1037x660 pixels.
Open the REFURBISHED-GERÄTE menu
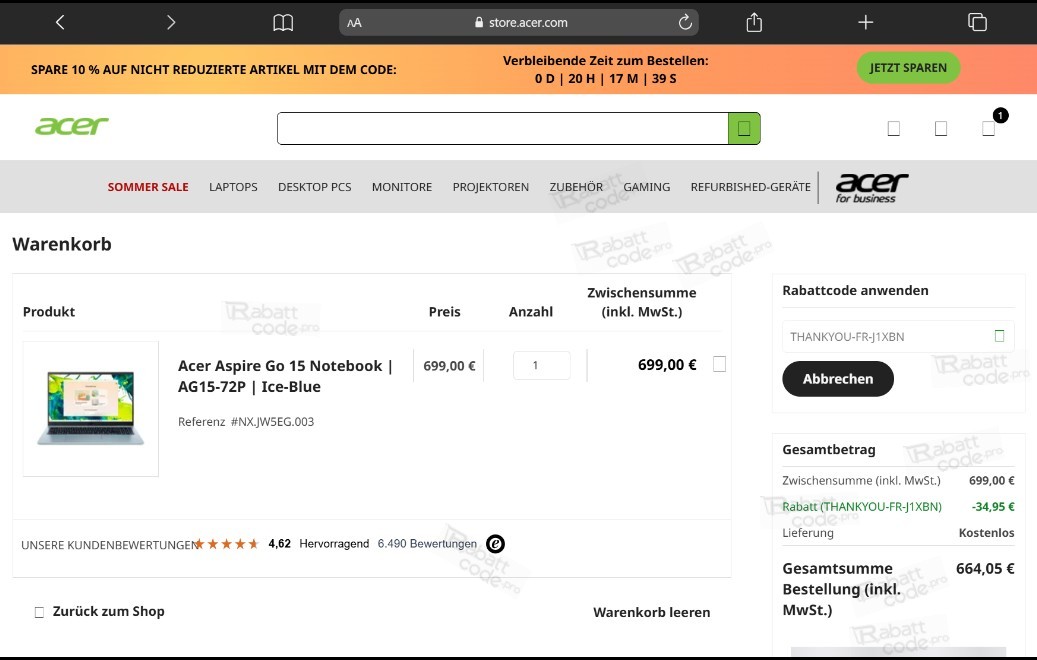tap(751, 187)
